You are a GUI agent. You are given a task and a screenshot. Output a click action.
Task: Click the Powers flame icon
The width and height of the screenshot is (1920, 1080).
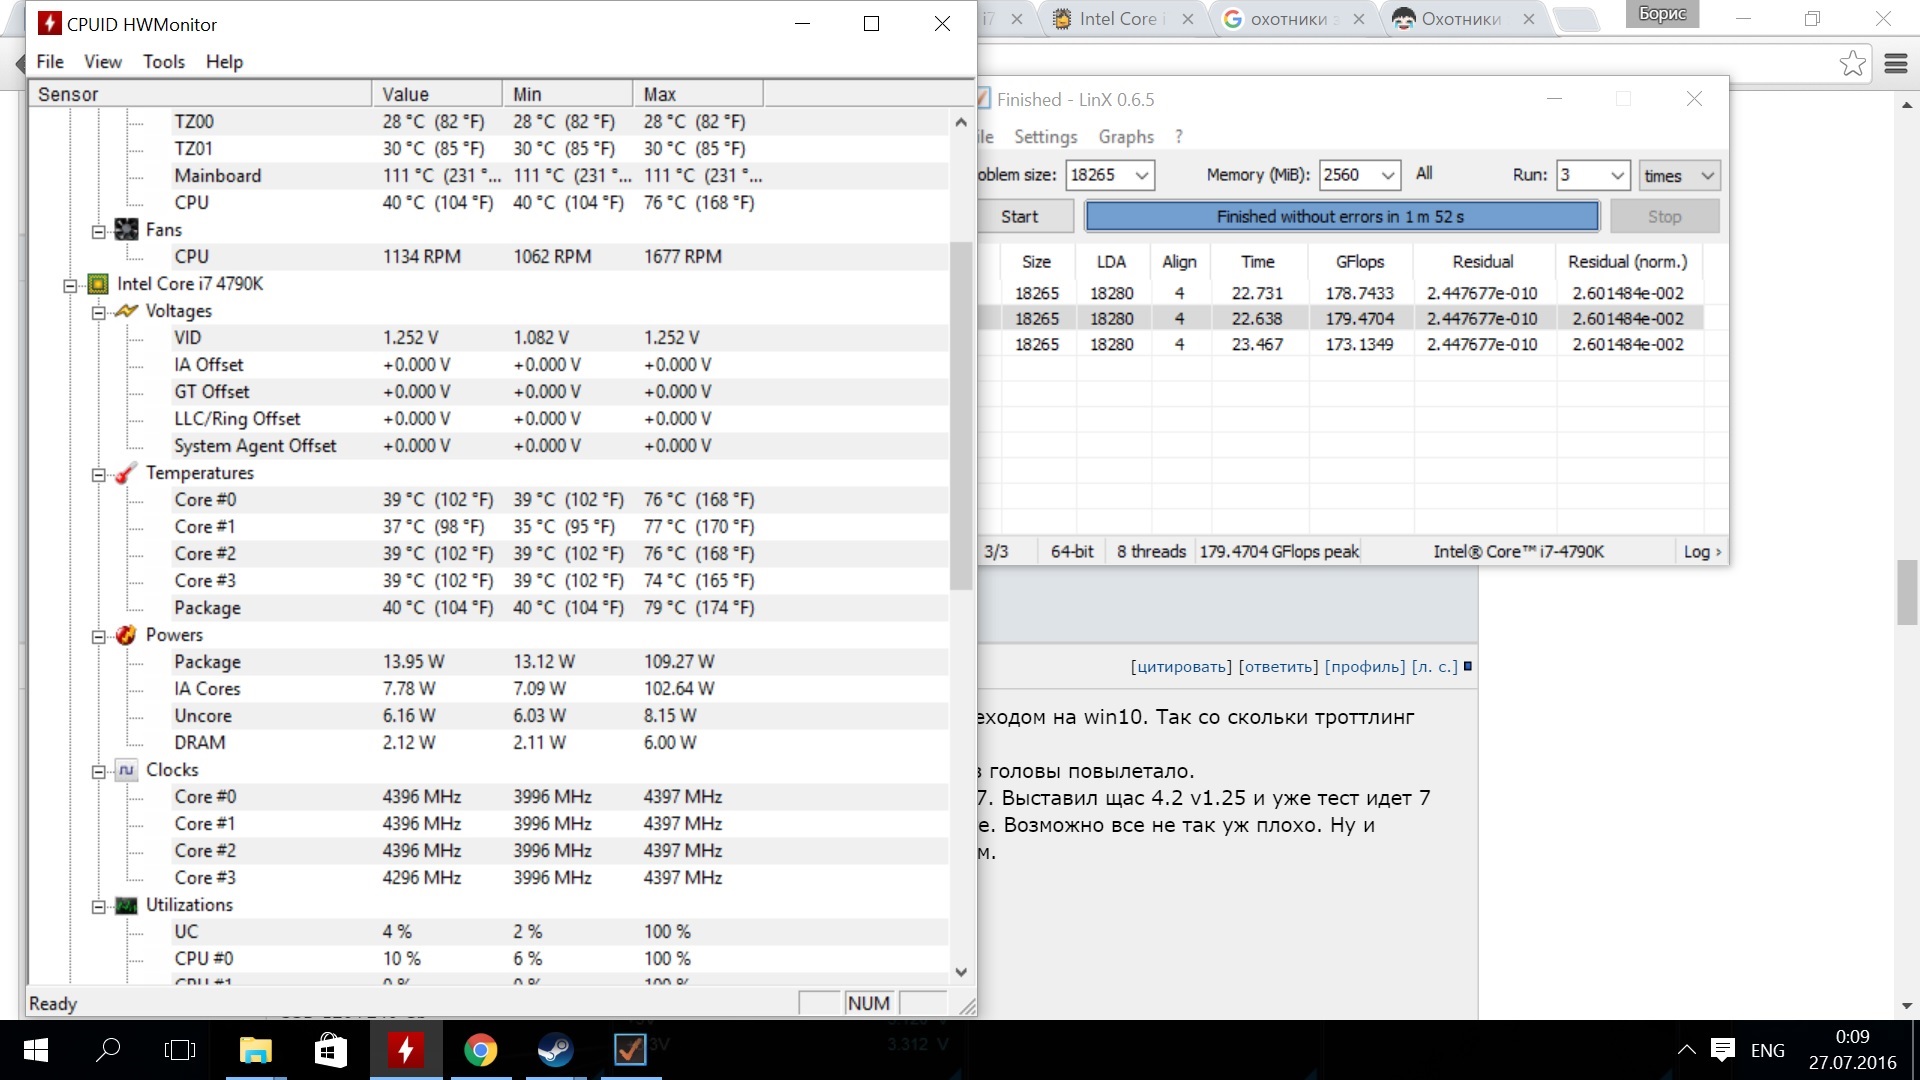pyautogui.click(x=126, y=635)
